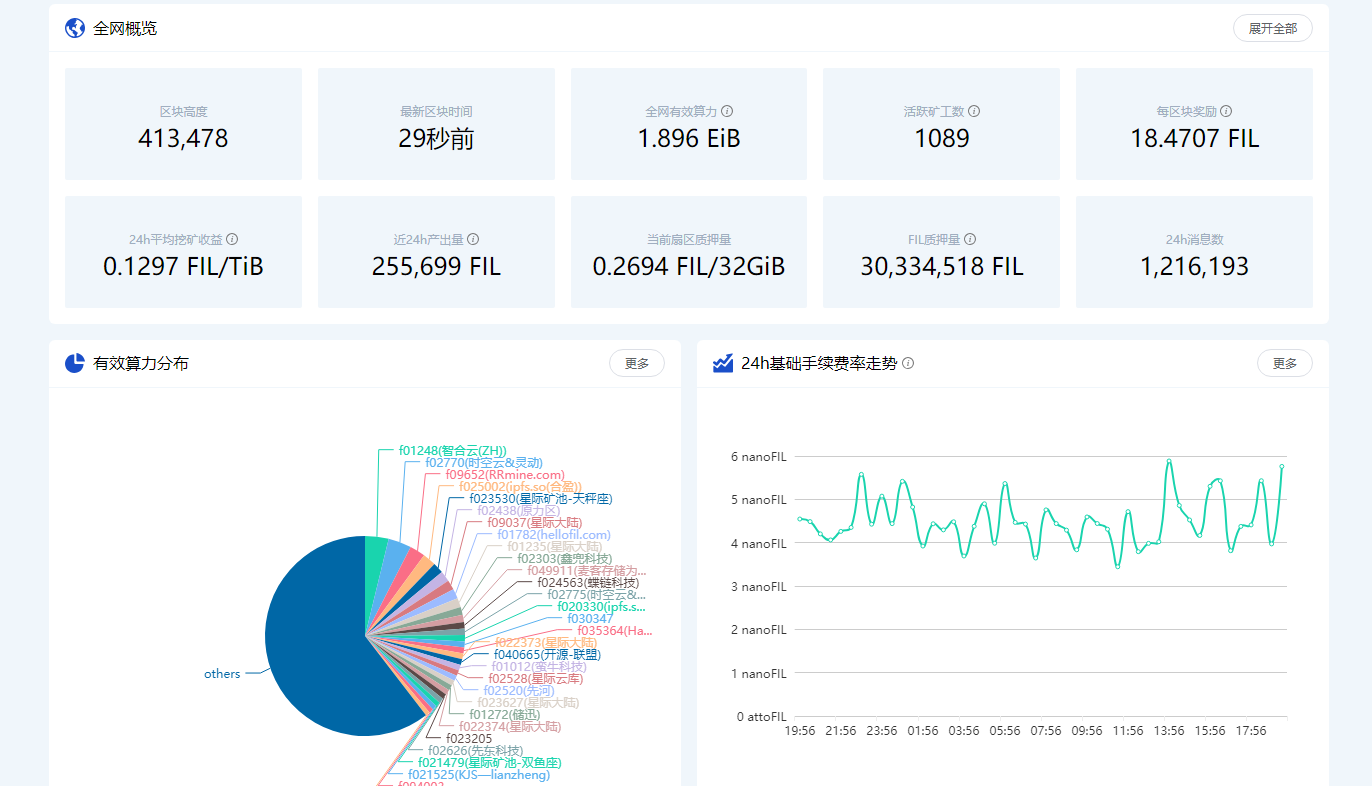This screenshot has height=786, width=1372.
Task: Click the pie label f02626(先东科技)
Action: [475, 751]
